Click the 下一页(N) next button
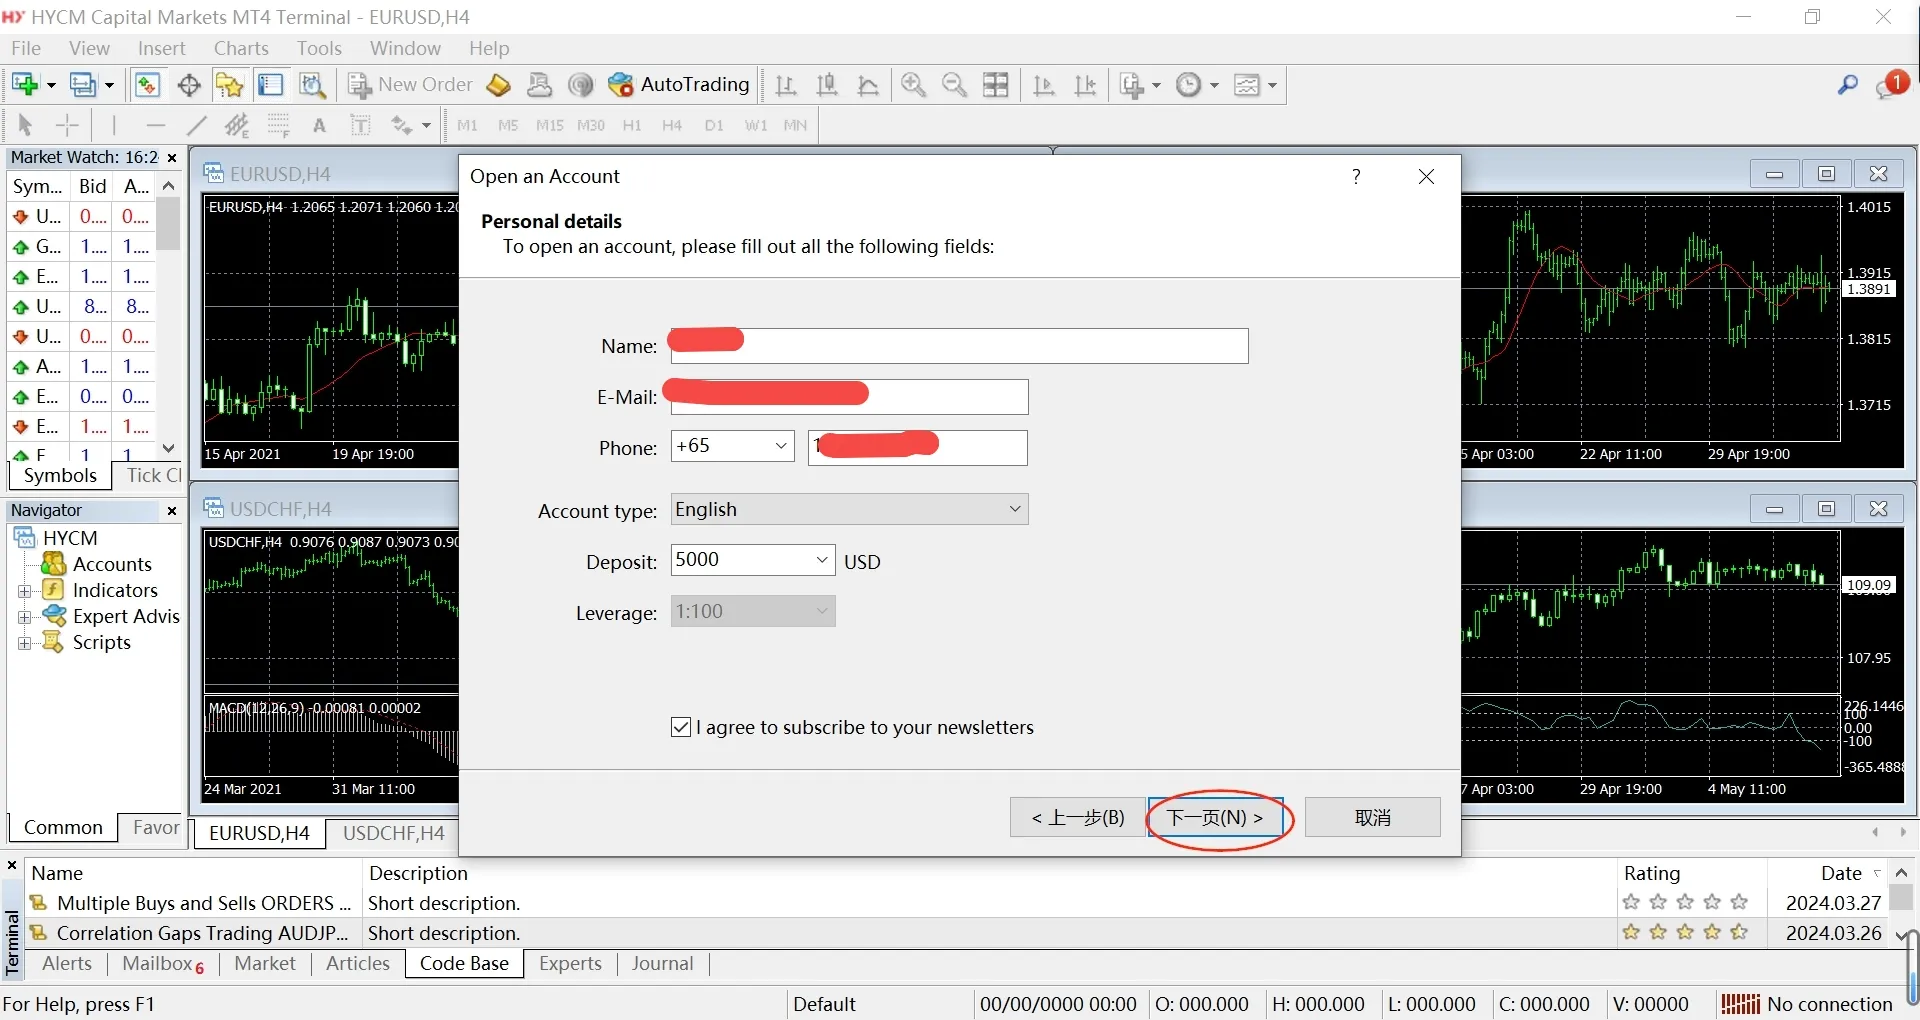1920x1020 pixels. (1216, 817)
